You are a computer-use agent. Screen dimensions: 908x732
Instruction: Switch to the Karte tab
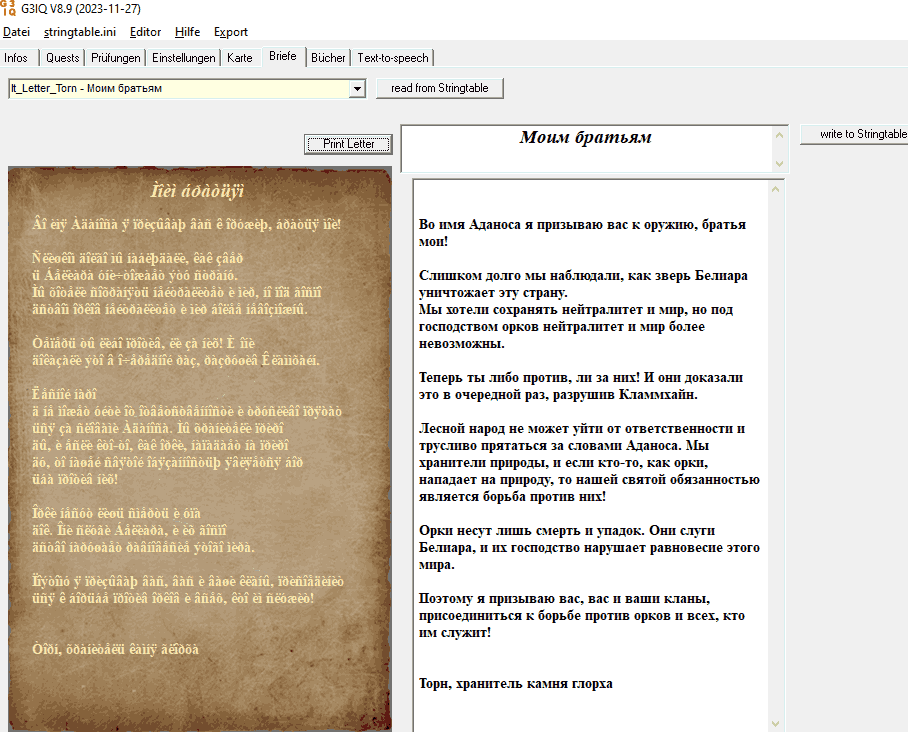240,58
